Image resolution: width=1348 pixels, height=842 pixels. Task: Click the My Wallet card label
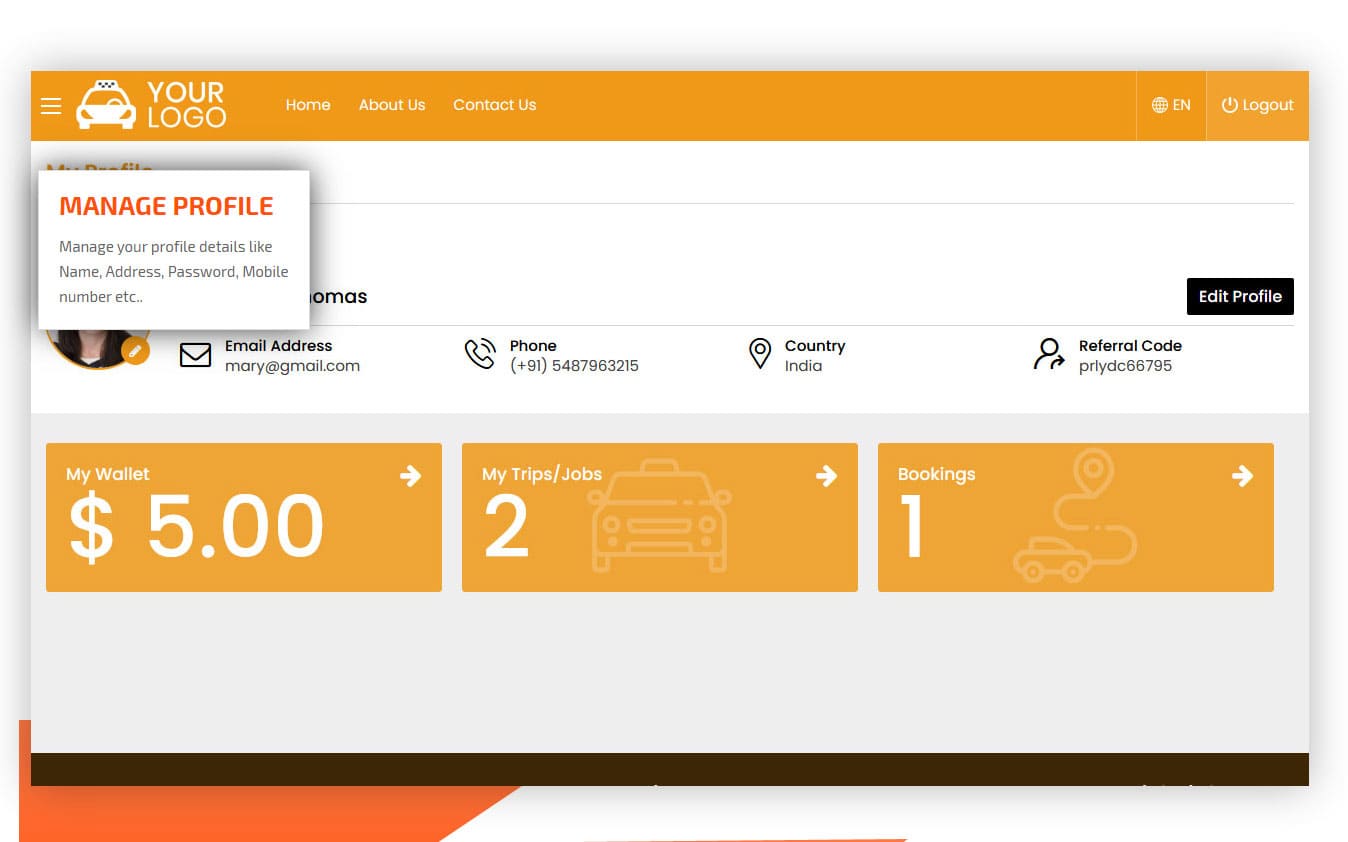tap(108, 474)
